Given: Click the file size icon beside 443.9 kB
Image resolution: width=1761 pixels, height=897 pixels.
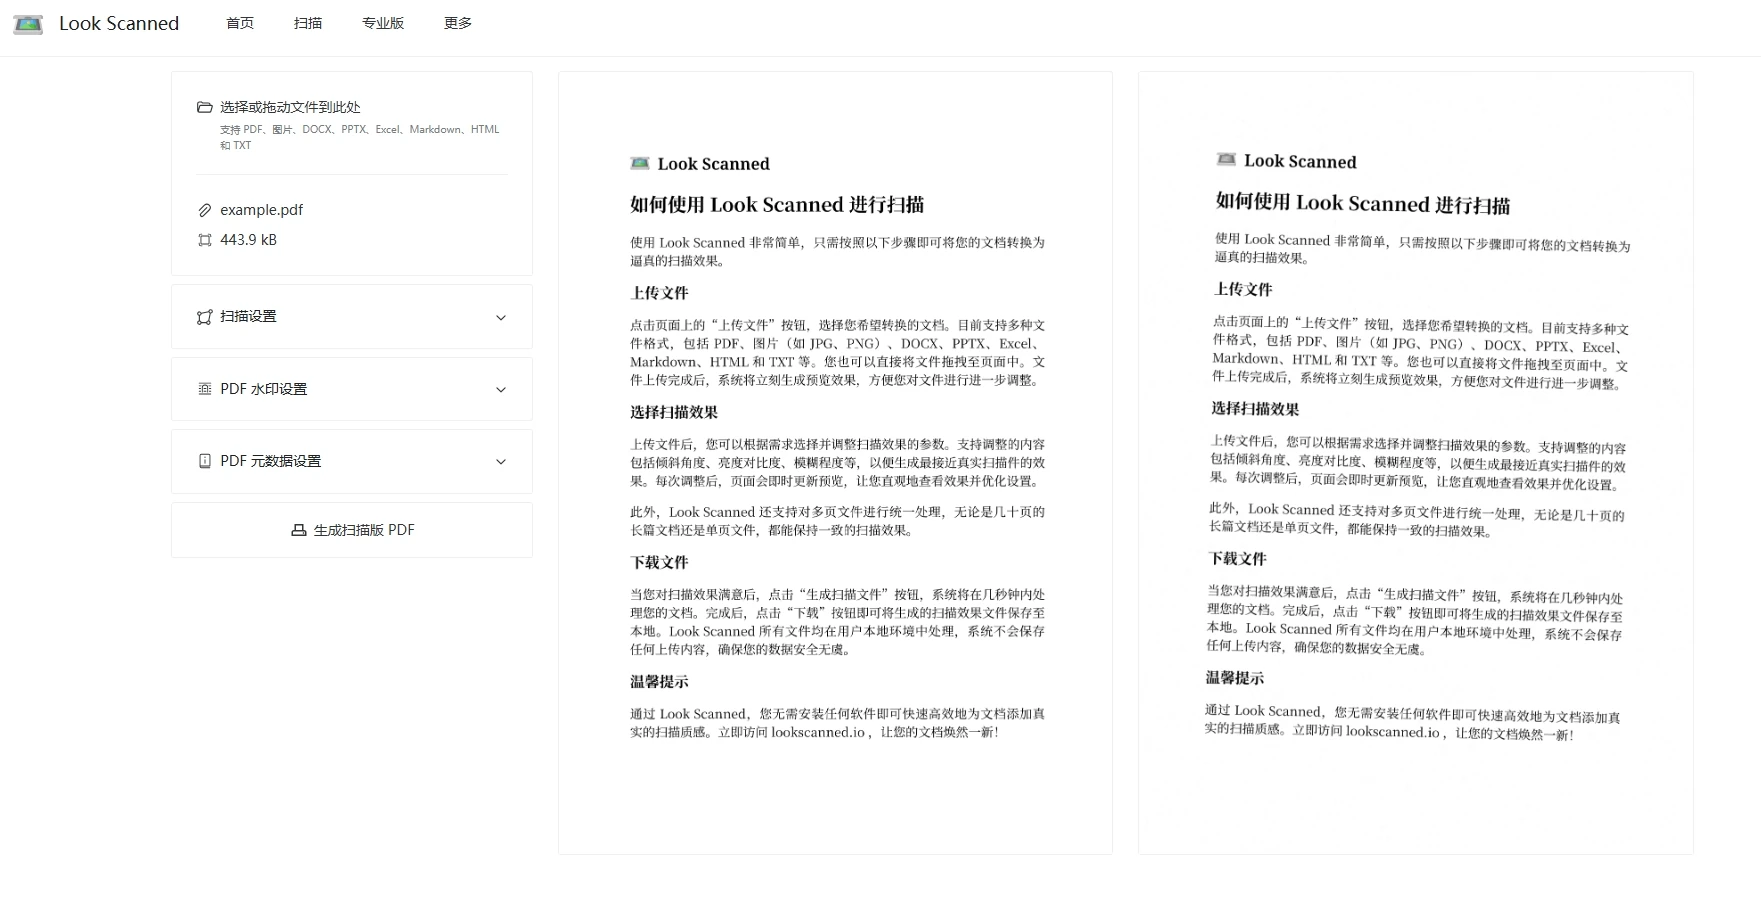Looking at the screenshot, I should point(205,240).
